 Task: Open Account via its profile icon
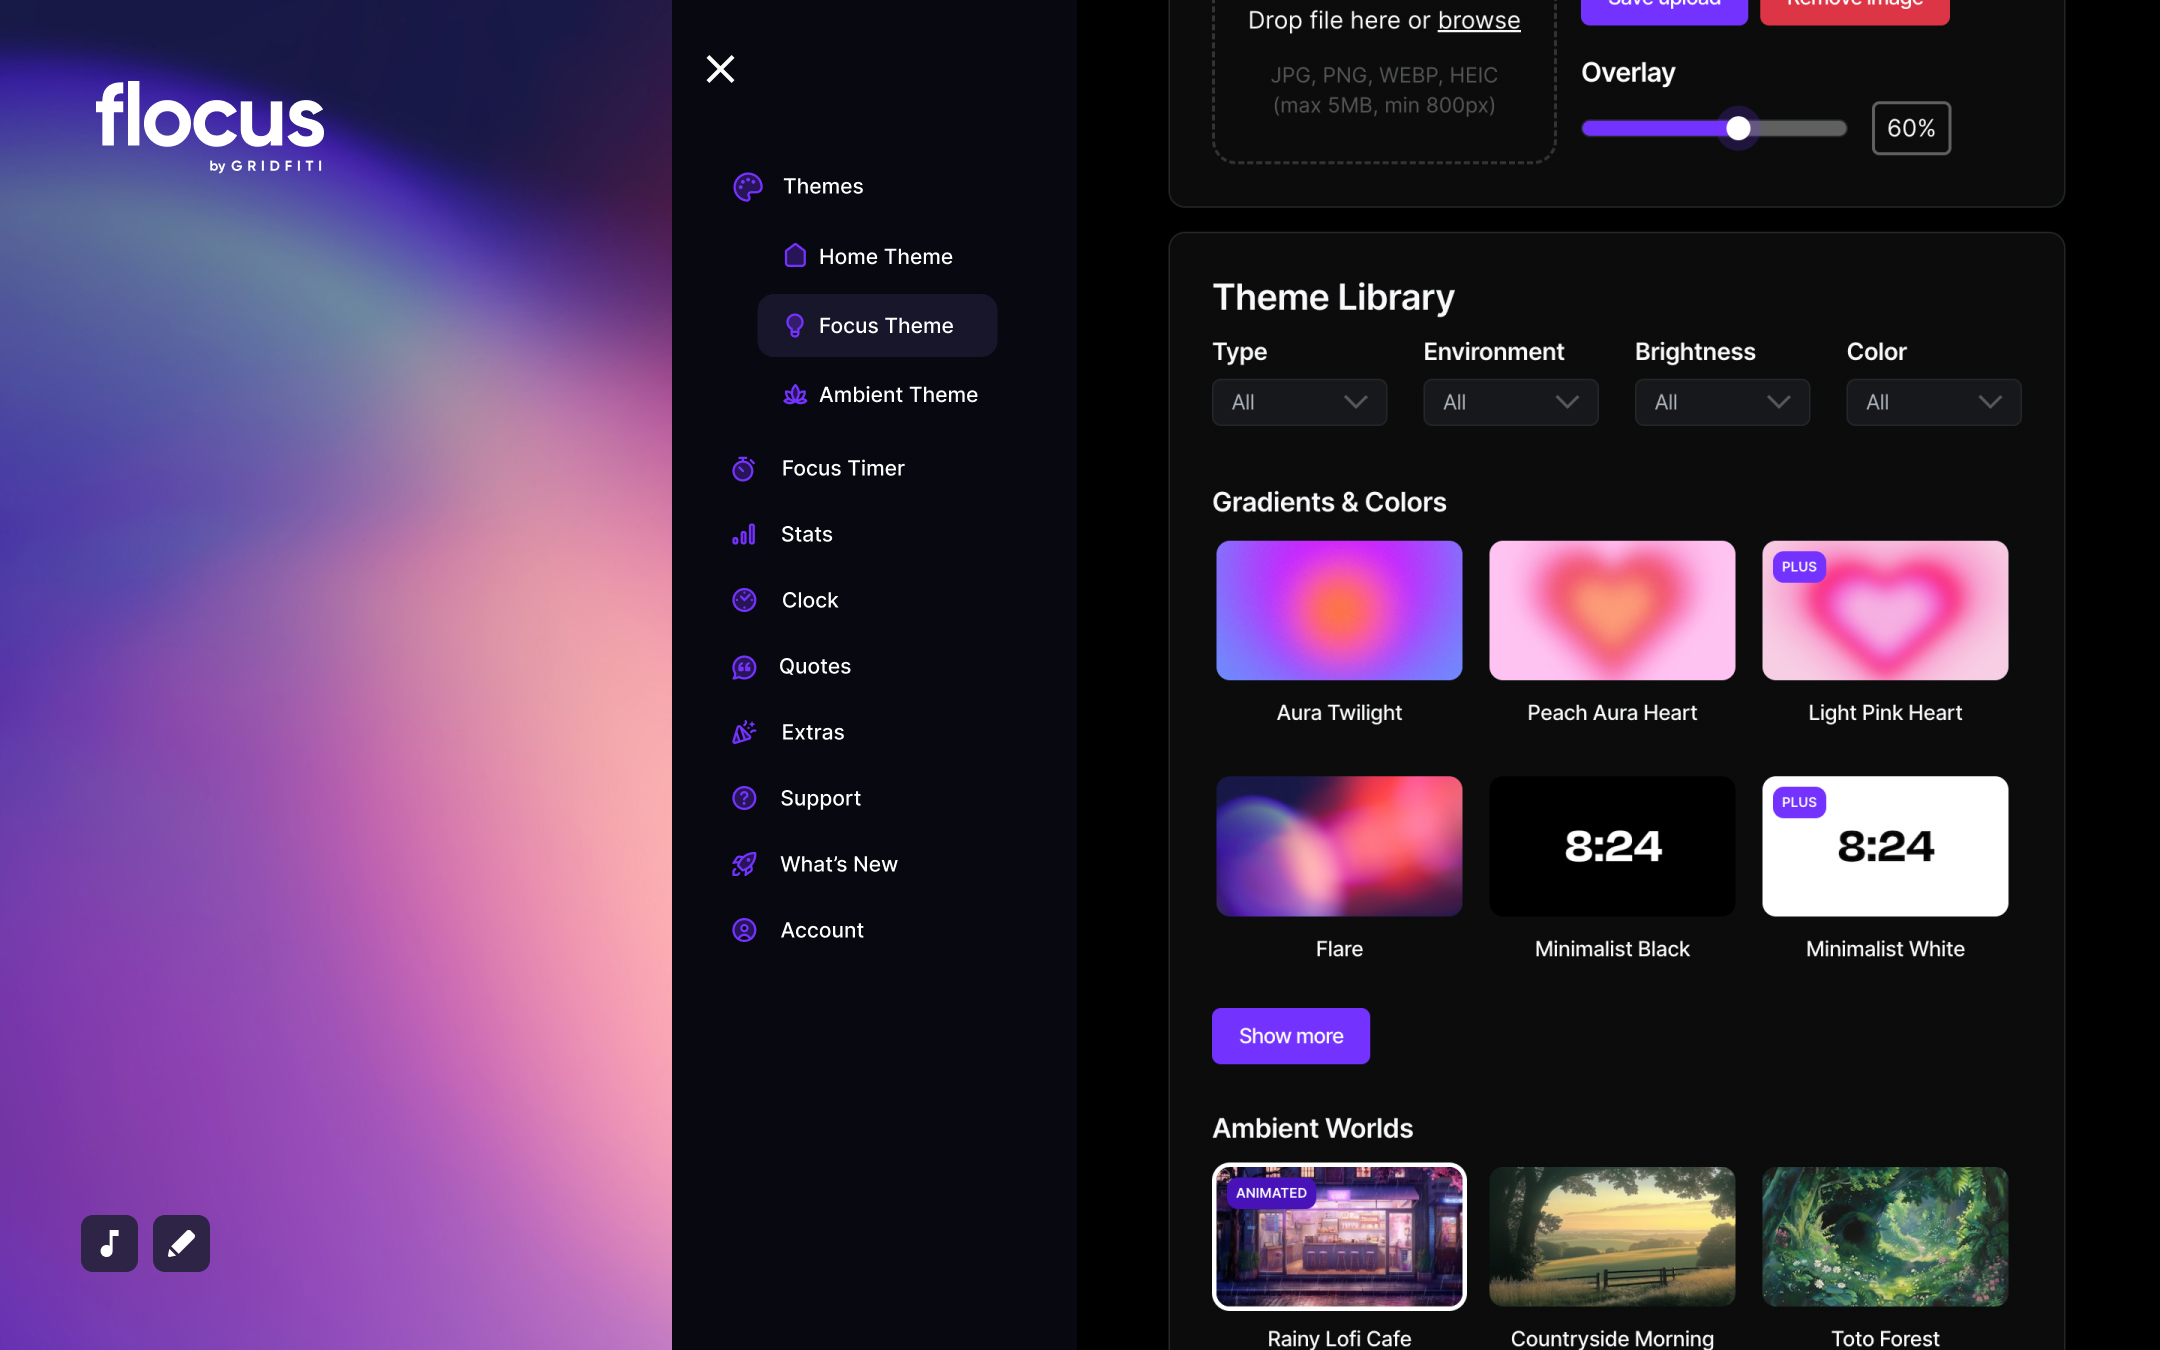tap(744, 930)
